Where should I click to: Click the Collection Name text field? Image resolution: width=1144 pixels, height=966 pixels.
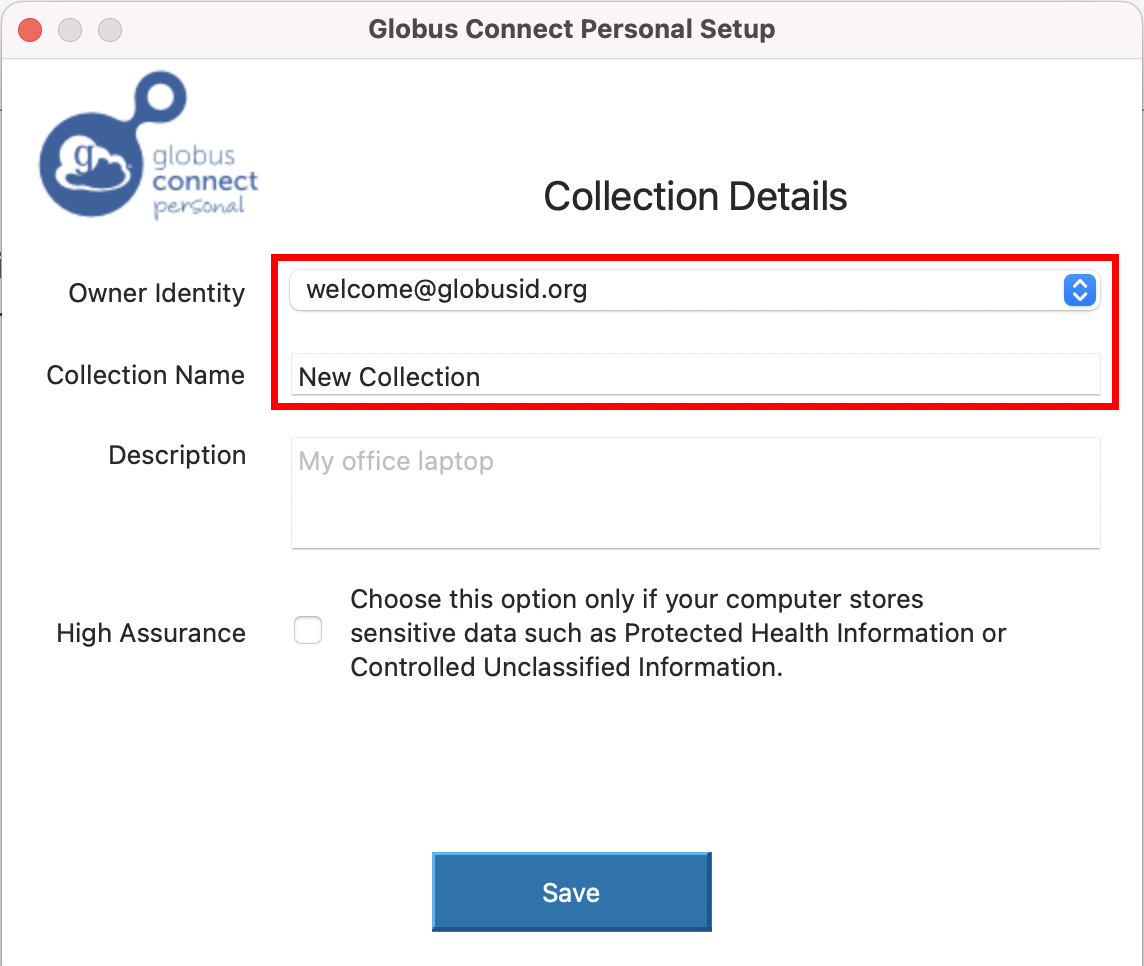[695, 375]
